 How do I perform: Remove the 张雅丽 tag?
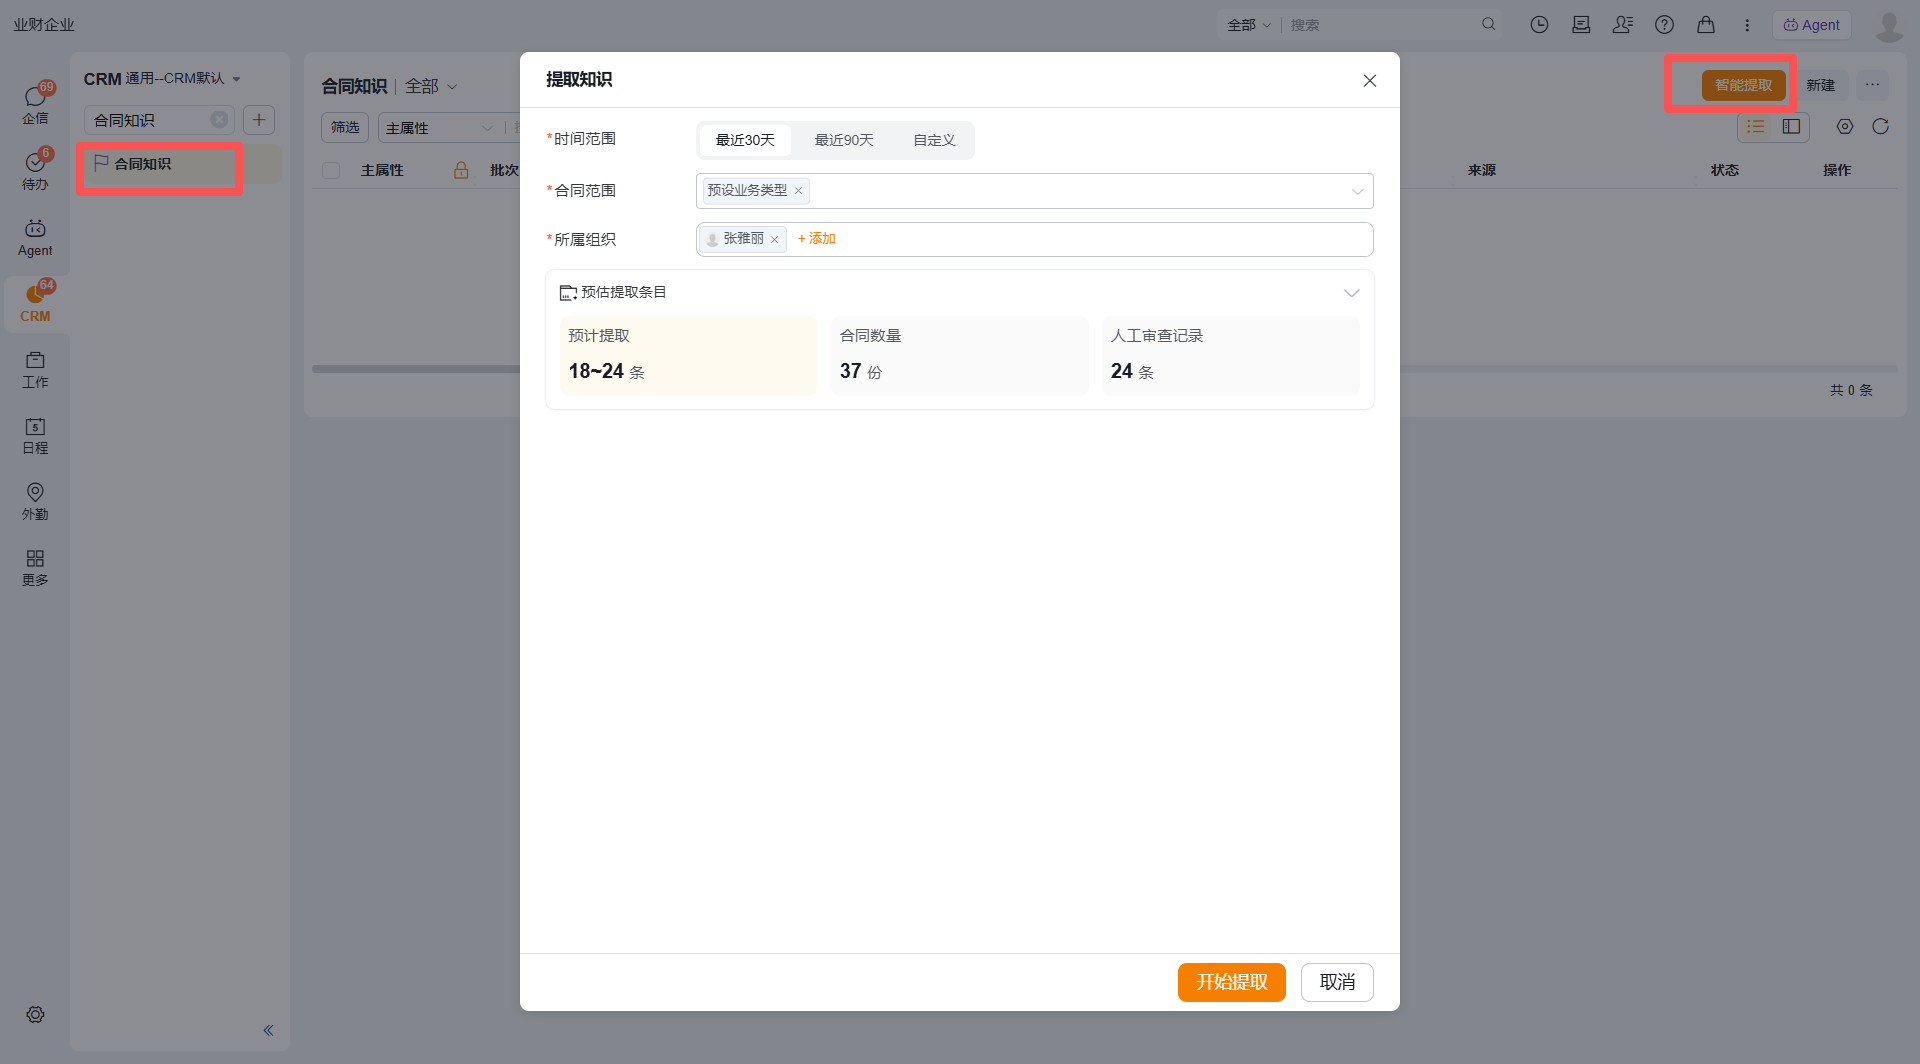click(x=774, y=240)
